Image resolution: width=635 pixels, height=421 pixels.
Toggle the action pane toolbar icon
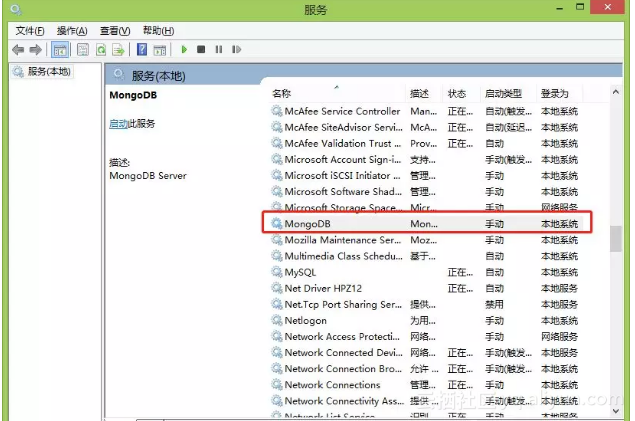pos(160,50)
